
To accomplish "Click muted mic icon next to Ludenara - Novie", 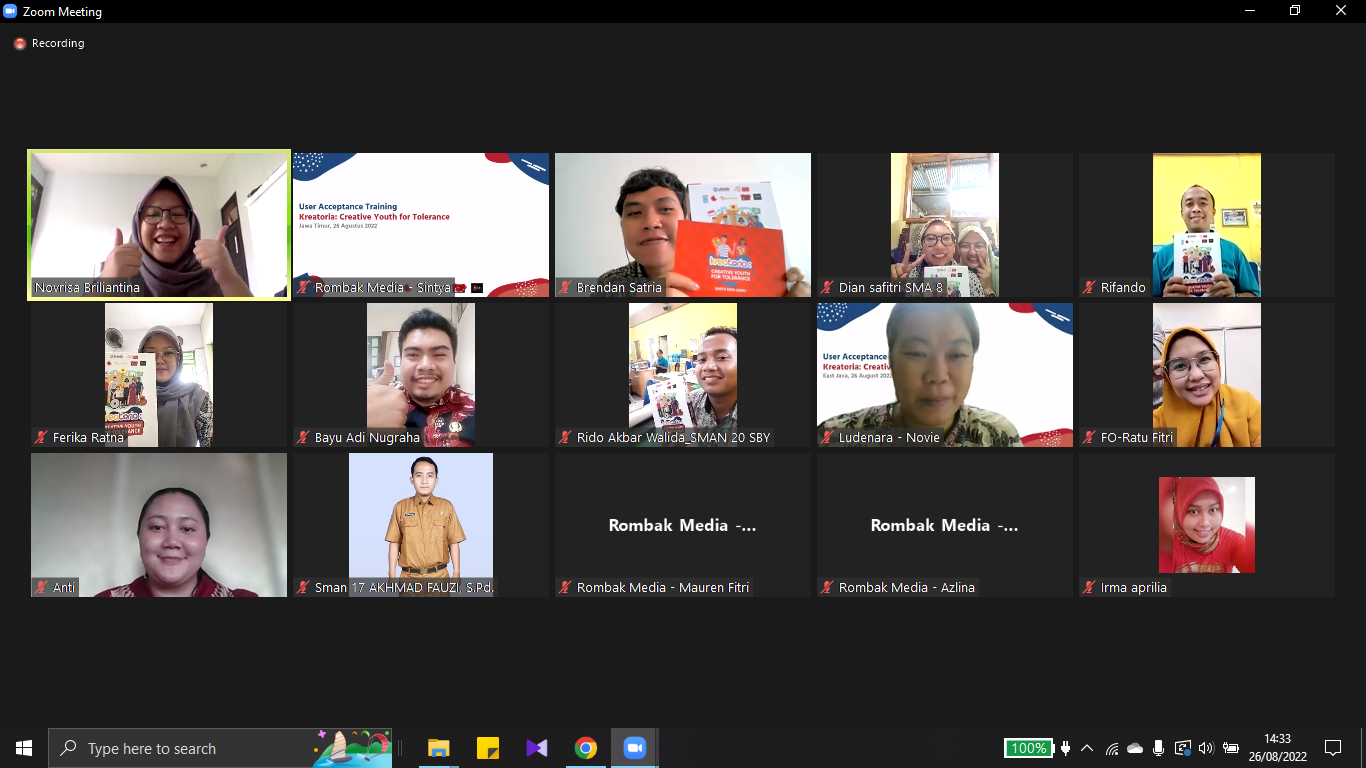I will (x=828, y=438).
